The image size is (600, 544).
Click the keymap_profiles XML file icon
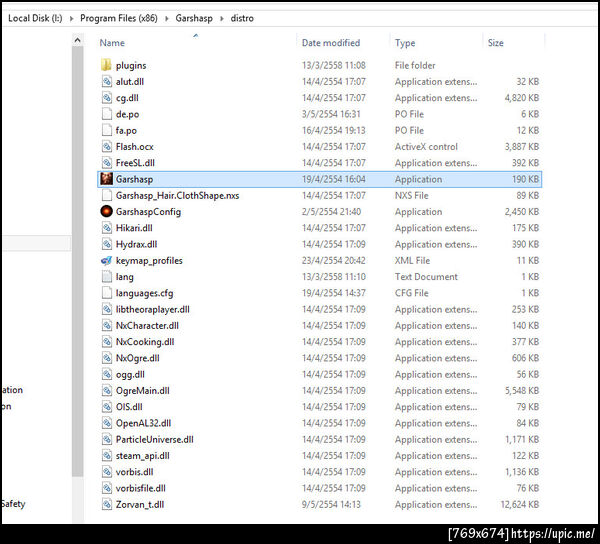point(106,260)
